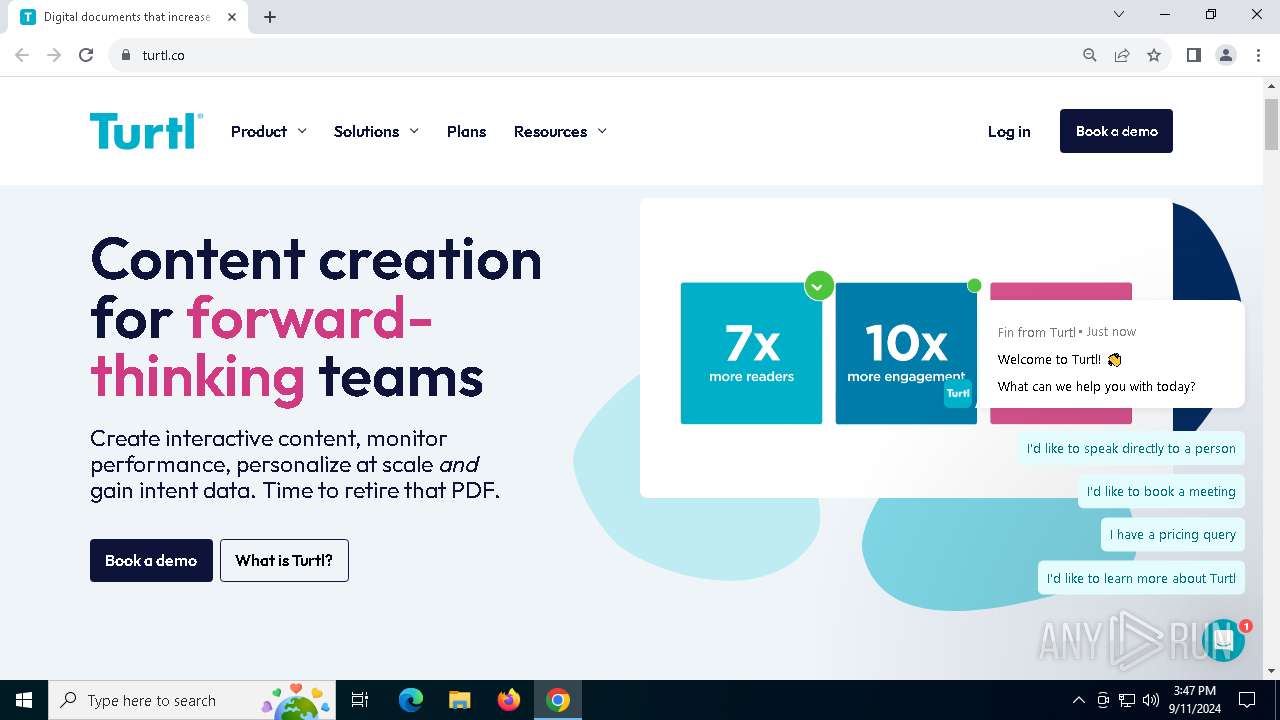Viewport: 1280px width, 720px height.
Task: Open the Chrome three-dot menu
Action: point(1257,55)
